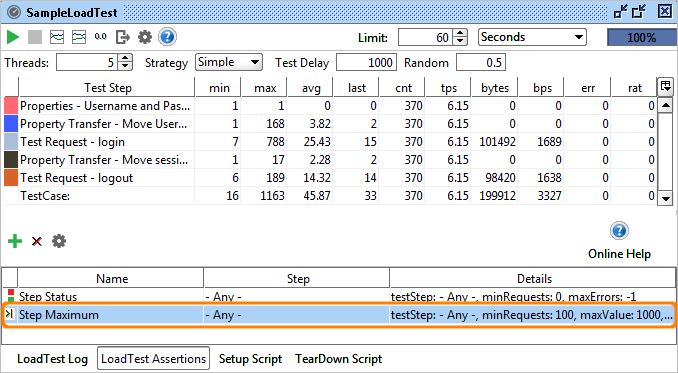
Task: Open Online Help question mark icon
Action: pyautogui.click(x=619, y=231)
